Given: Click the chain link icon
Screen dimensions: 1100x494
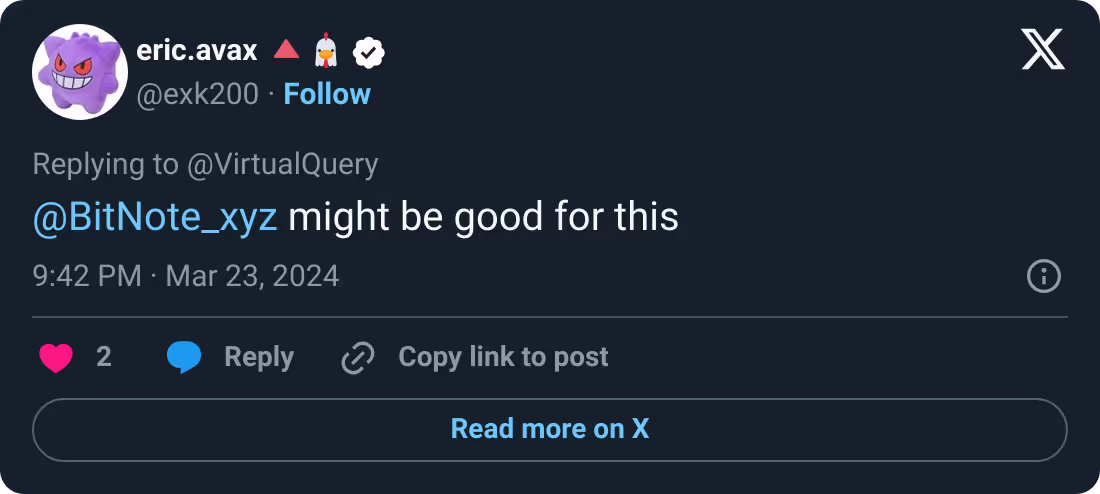Looking at the screenshot, I should pos(358,358).
